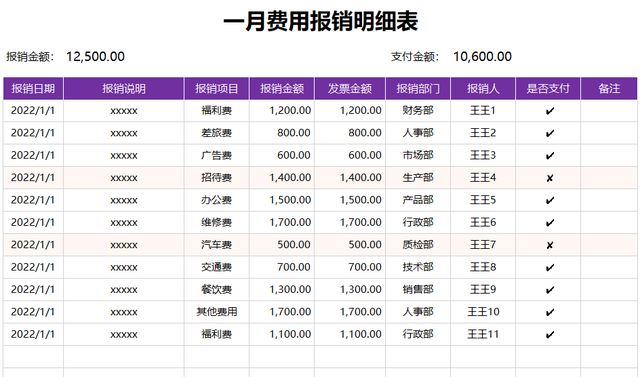
Task: Select the 备注 column header
Action: pyautogui.click(x=609, y=89)
